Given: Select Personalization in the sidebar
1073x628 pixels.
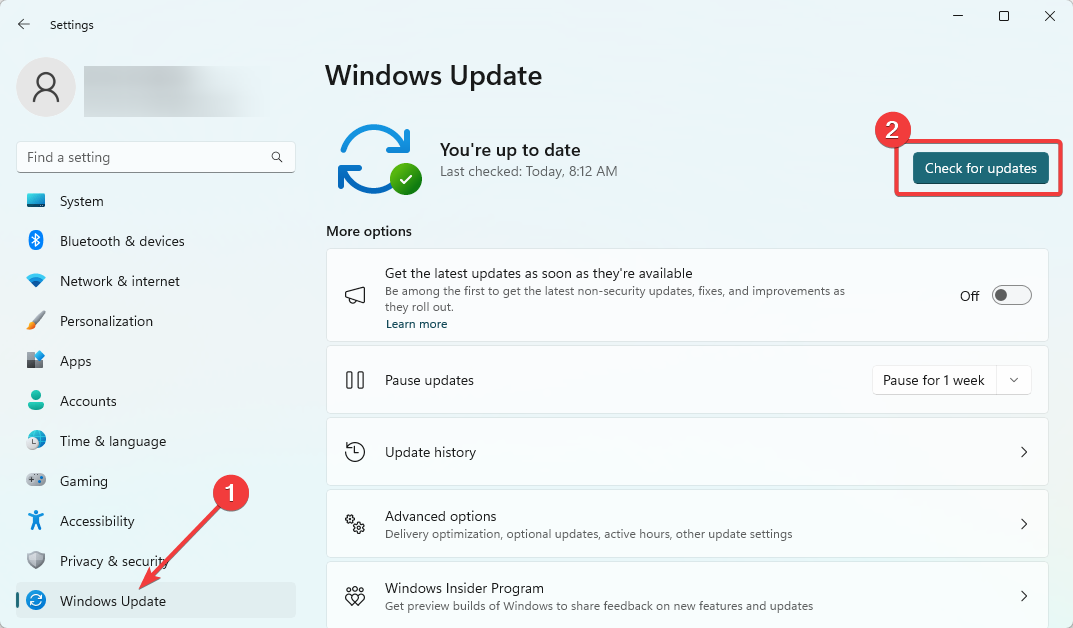Looking at the screenshot, I should click(x=156, y=321).
